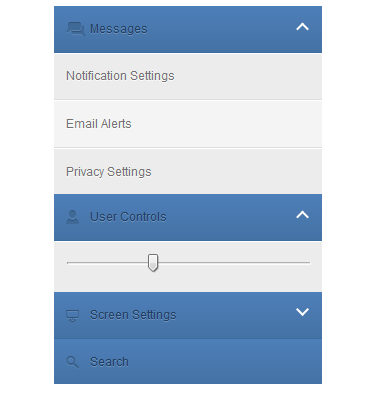Click the Messages speech bubbles icon
The height and width of the screenshot is (397, 372).
(x=76, y=29)
